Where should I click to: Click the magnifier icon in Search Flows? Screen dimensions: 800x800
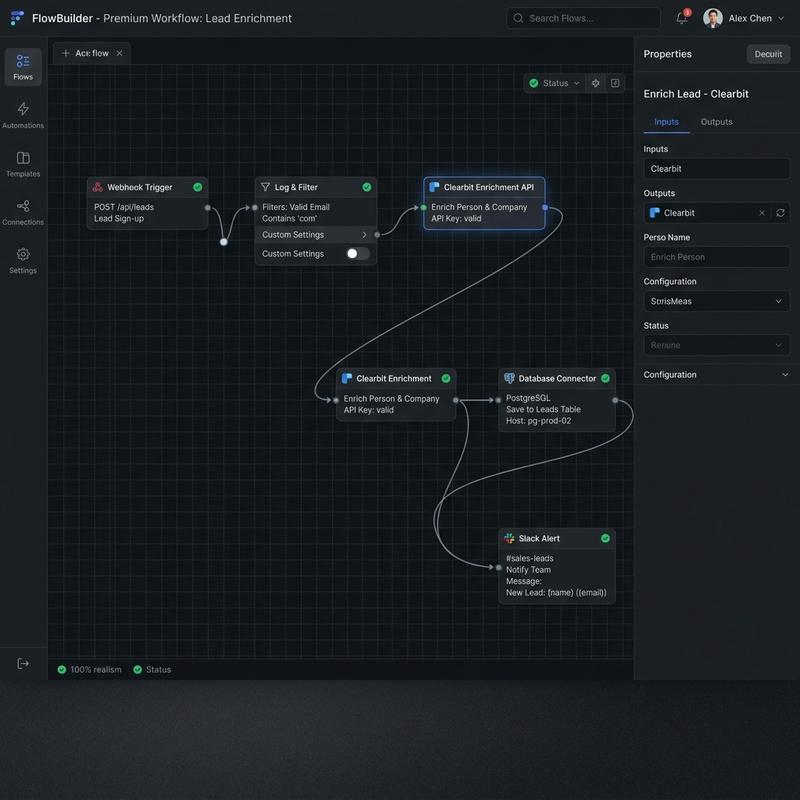point(518,18)
